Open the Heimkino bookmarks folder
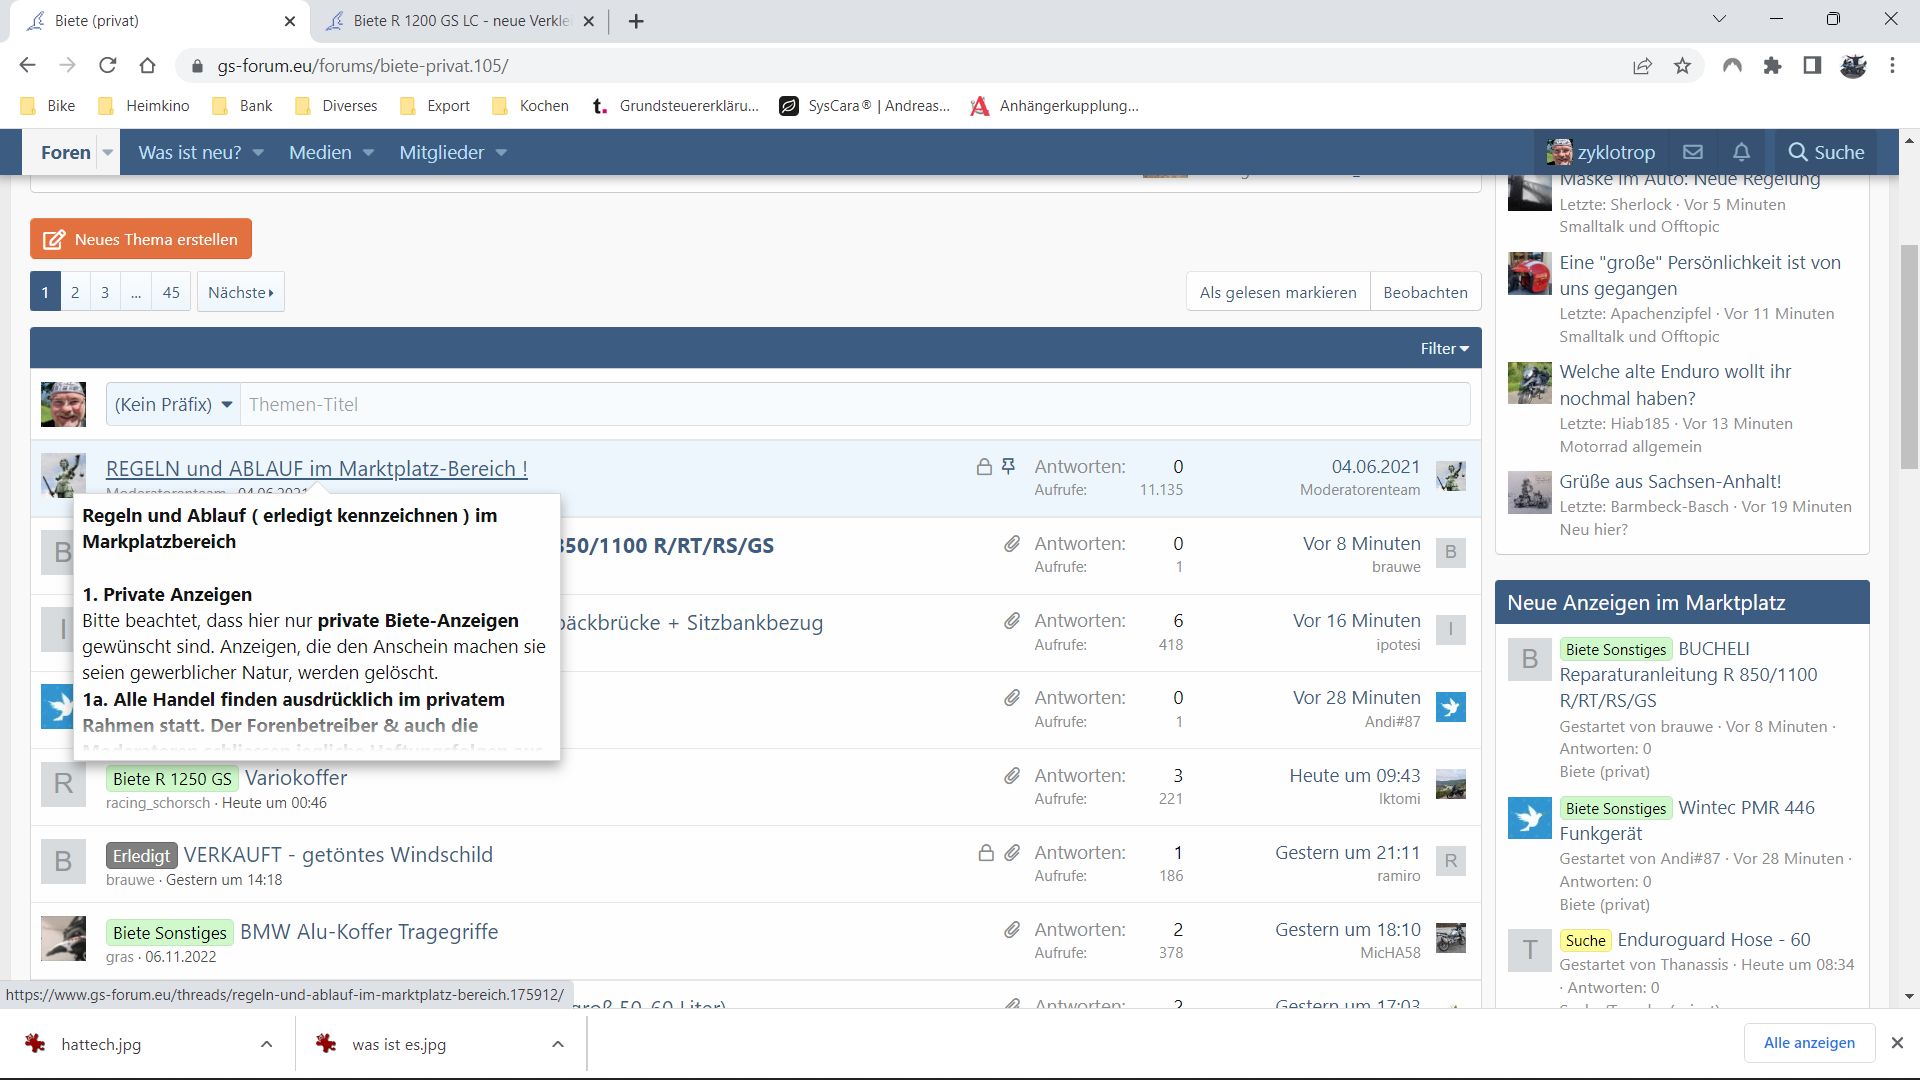The image size is (1920, 1080). click(x=144, y=106)
